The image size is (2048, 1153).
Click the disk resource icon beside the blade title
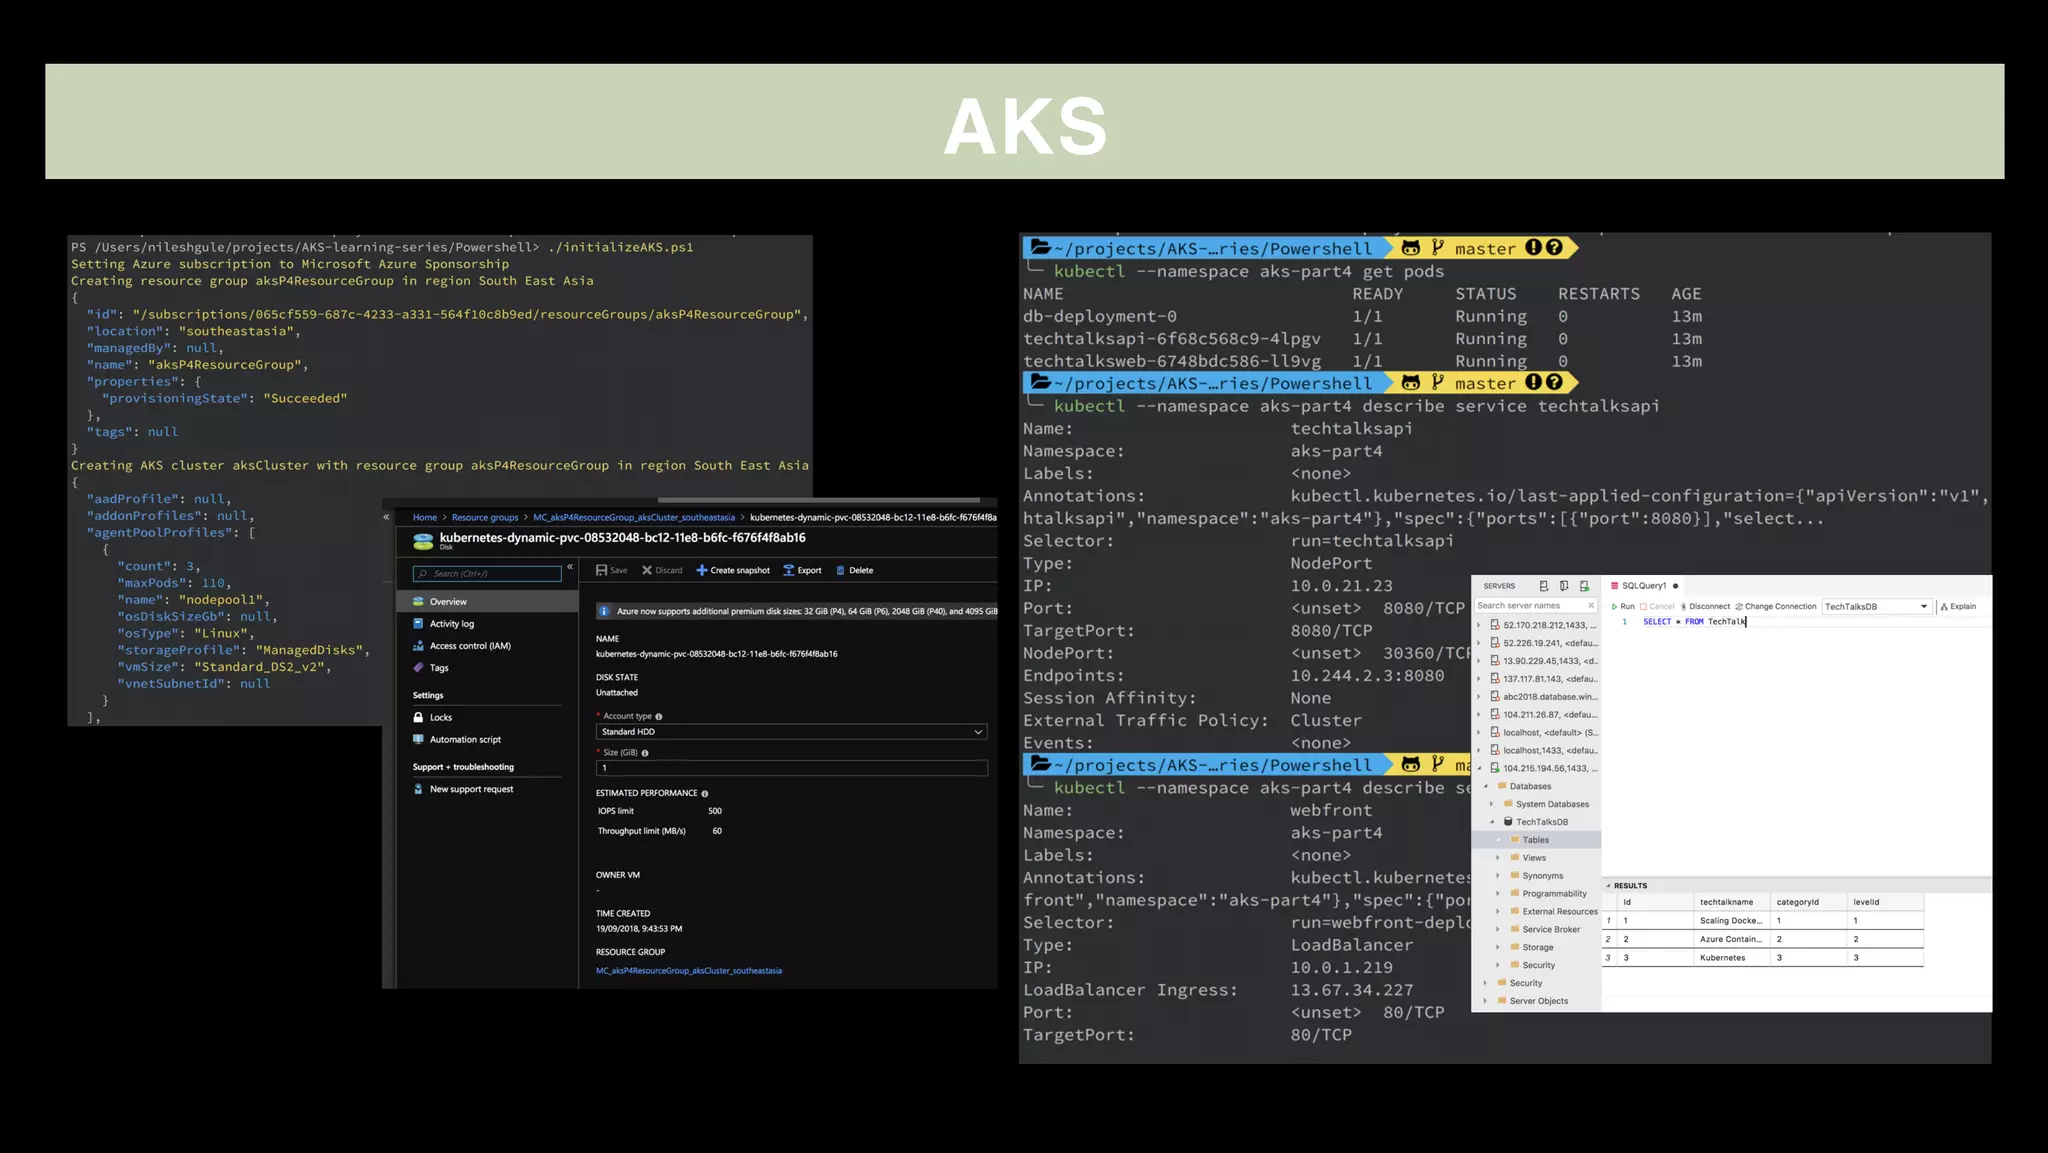pos(423,541)
